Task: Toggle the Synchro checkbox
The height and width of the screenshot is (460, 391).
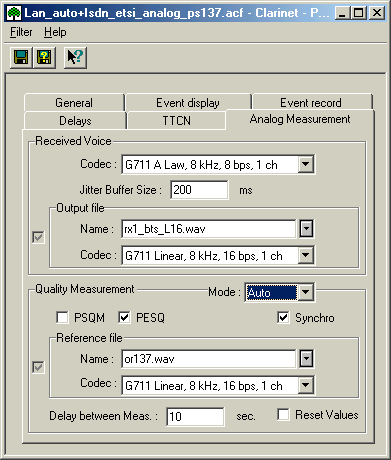Action: tap(283, 318)
